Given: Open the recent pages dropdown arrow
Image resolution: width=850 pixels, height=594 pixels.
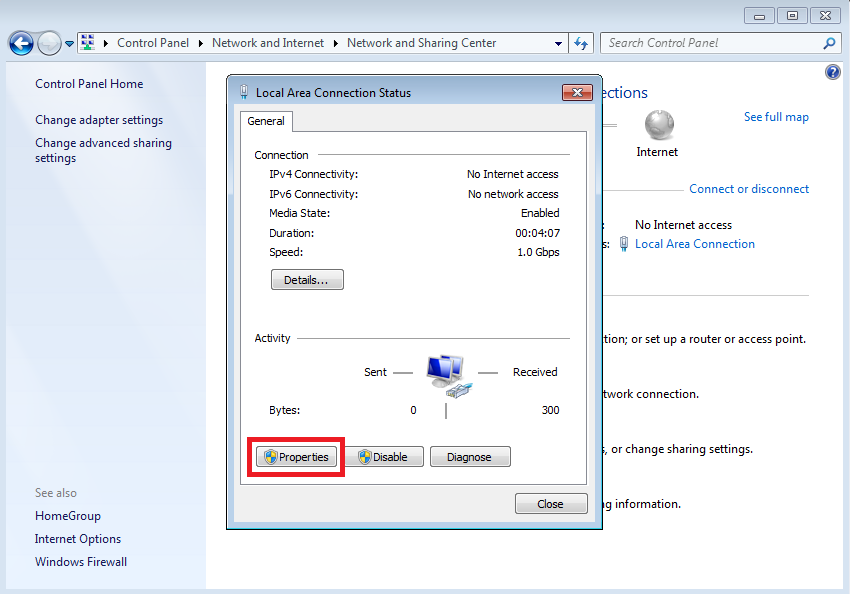Looking at the screenshot, I should point(69,44).
